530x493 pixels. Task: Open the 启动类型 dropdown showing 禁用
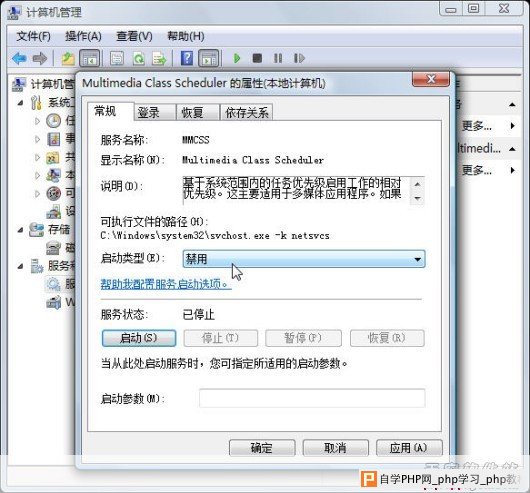[304, 259]
